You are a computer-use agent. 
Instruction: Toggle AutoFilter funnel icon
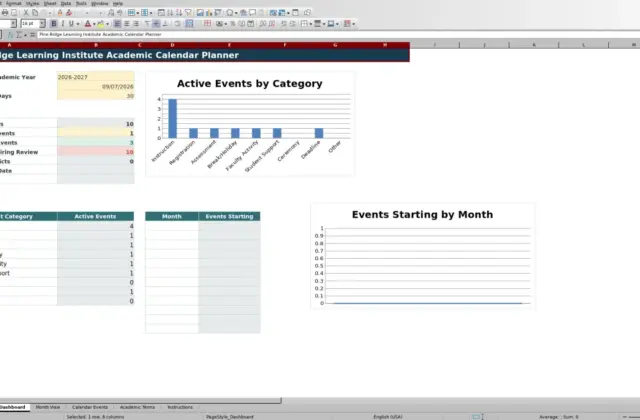188,13
